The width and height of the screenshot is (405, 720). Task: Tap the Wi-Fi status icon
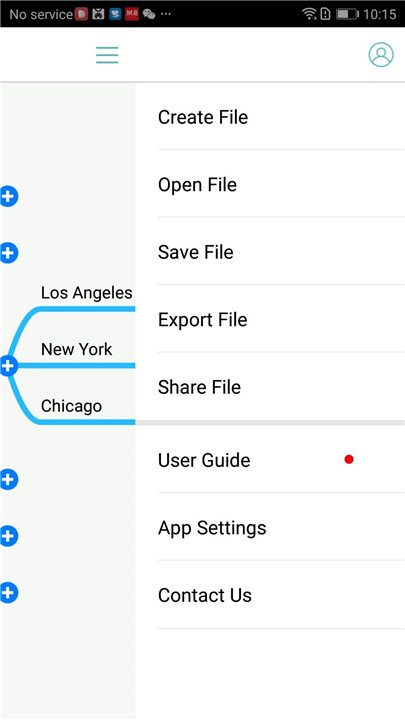pos(309,14)
